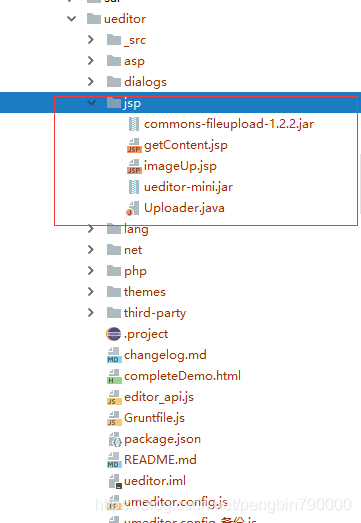Click the ueditor.iml module file icon
Screen dimensions: 361x523
pyautogui.click(x=115, y=482)
